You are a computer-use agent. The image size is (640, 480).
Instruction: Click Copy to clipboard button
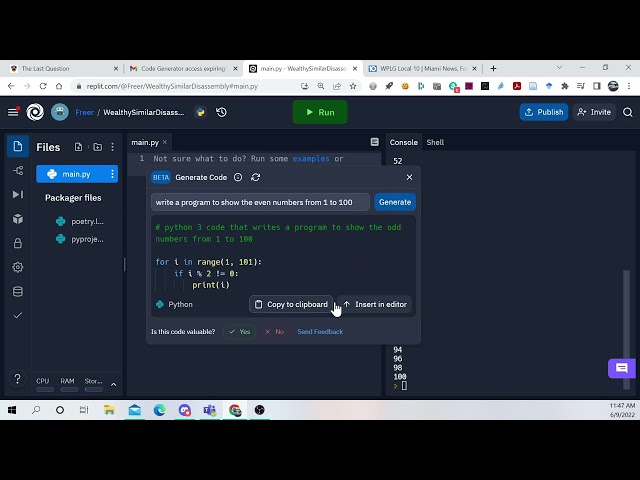[x=291, y=304]
